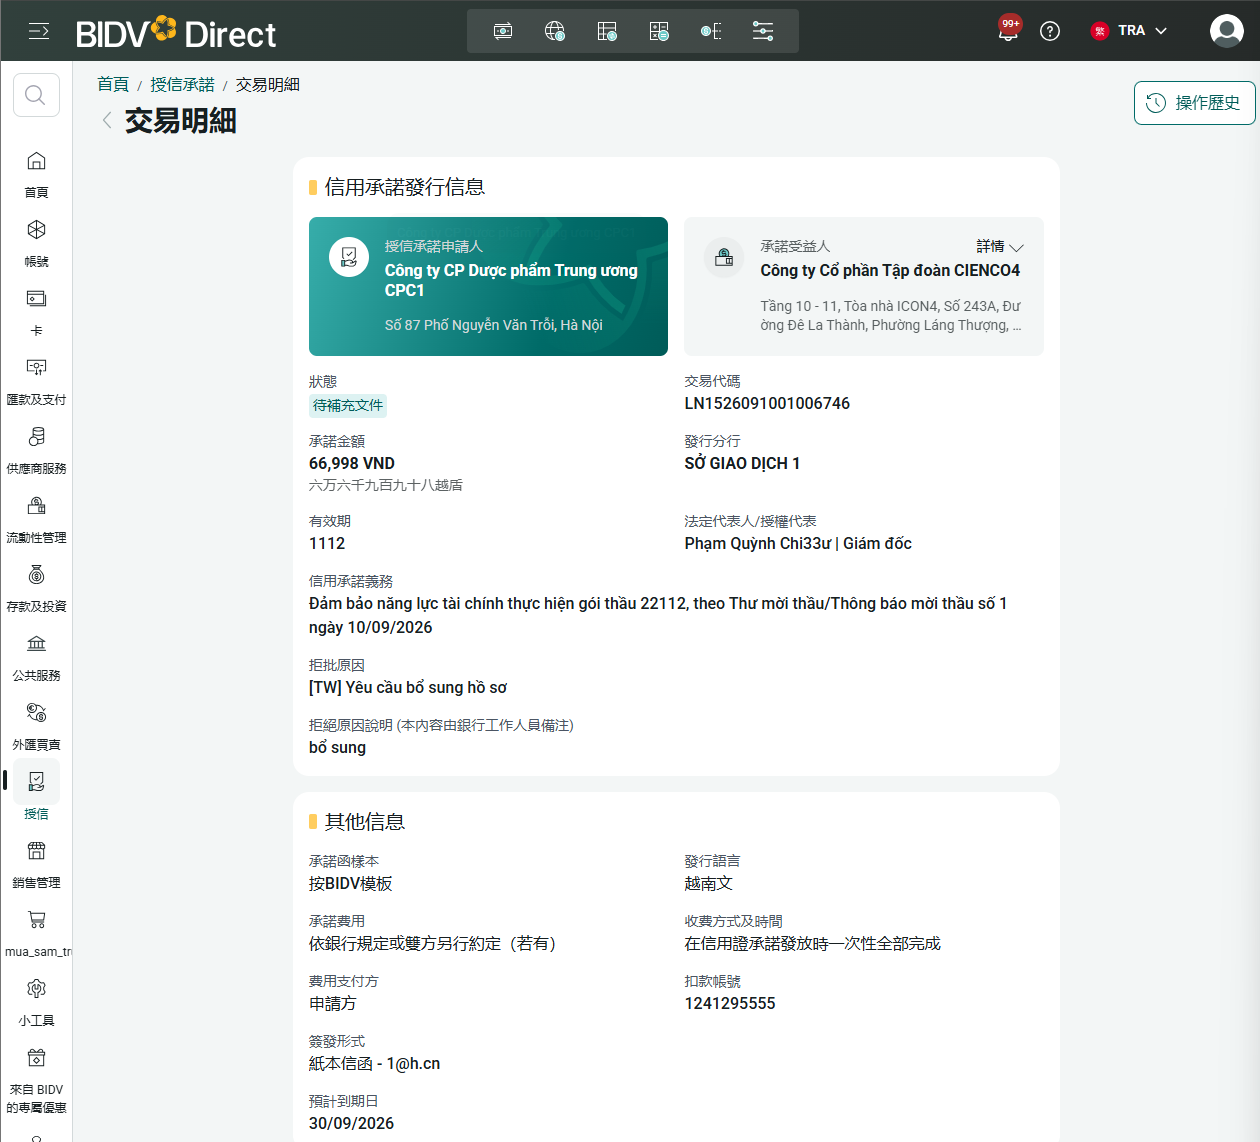Click the BIDV Direct logo
1260x1142 pixels.
(x=176, y=32)
